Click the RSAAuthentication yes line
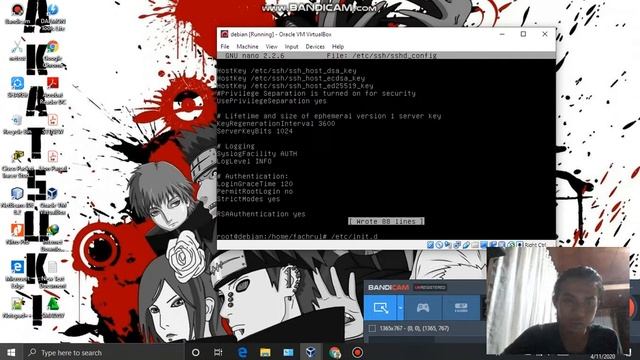The width and height of the screenshot is (640, 360). point(261,214)
